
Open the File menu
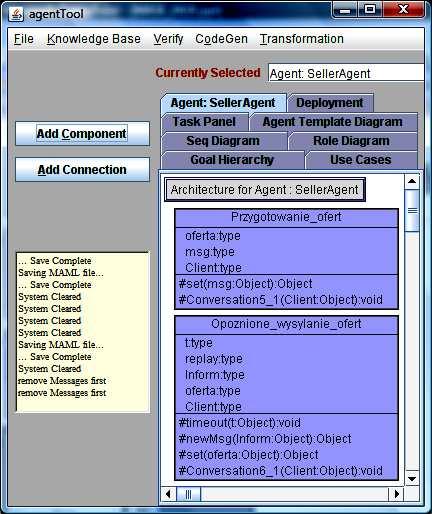24,39
